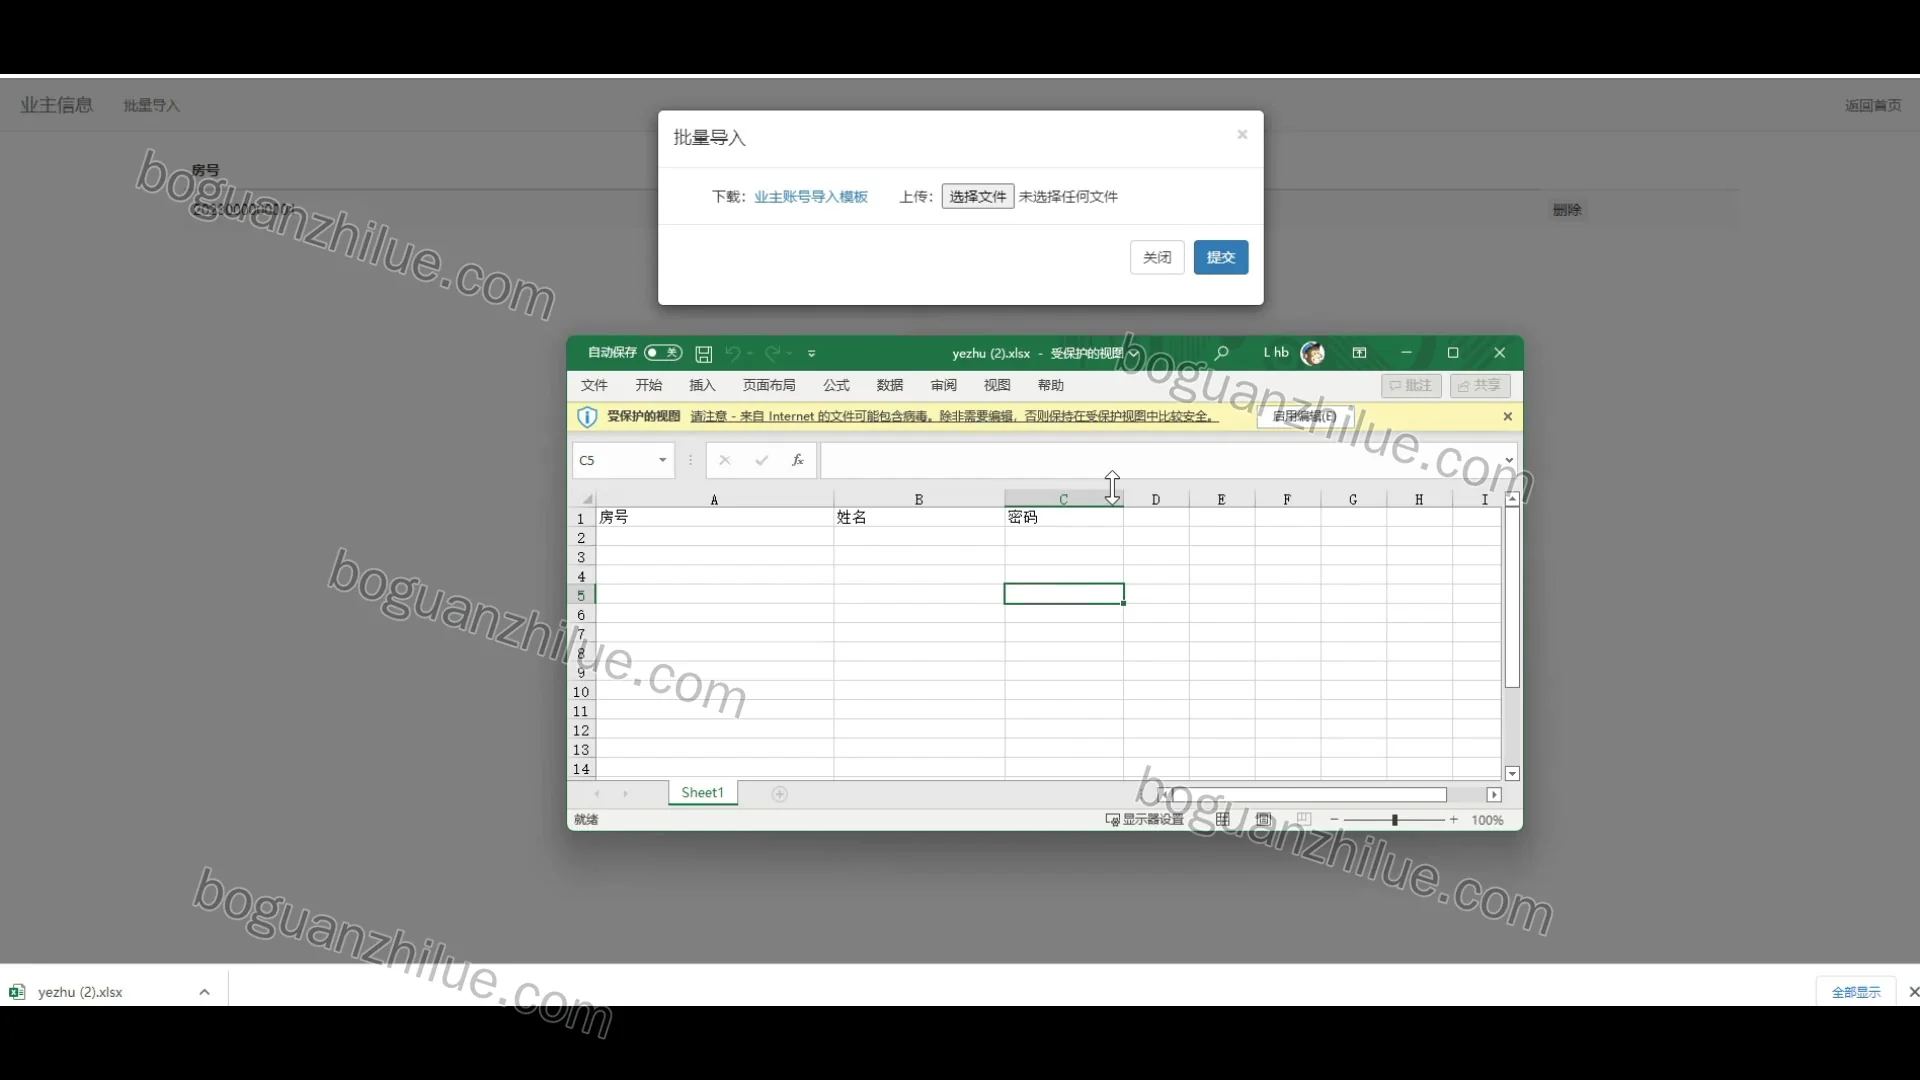Switch to Page Layout view icon
Image resolution: width=1920 pixels, height=1080 pixels.
coord(1264,819)
